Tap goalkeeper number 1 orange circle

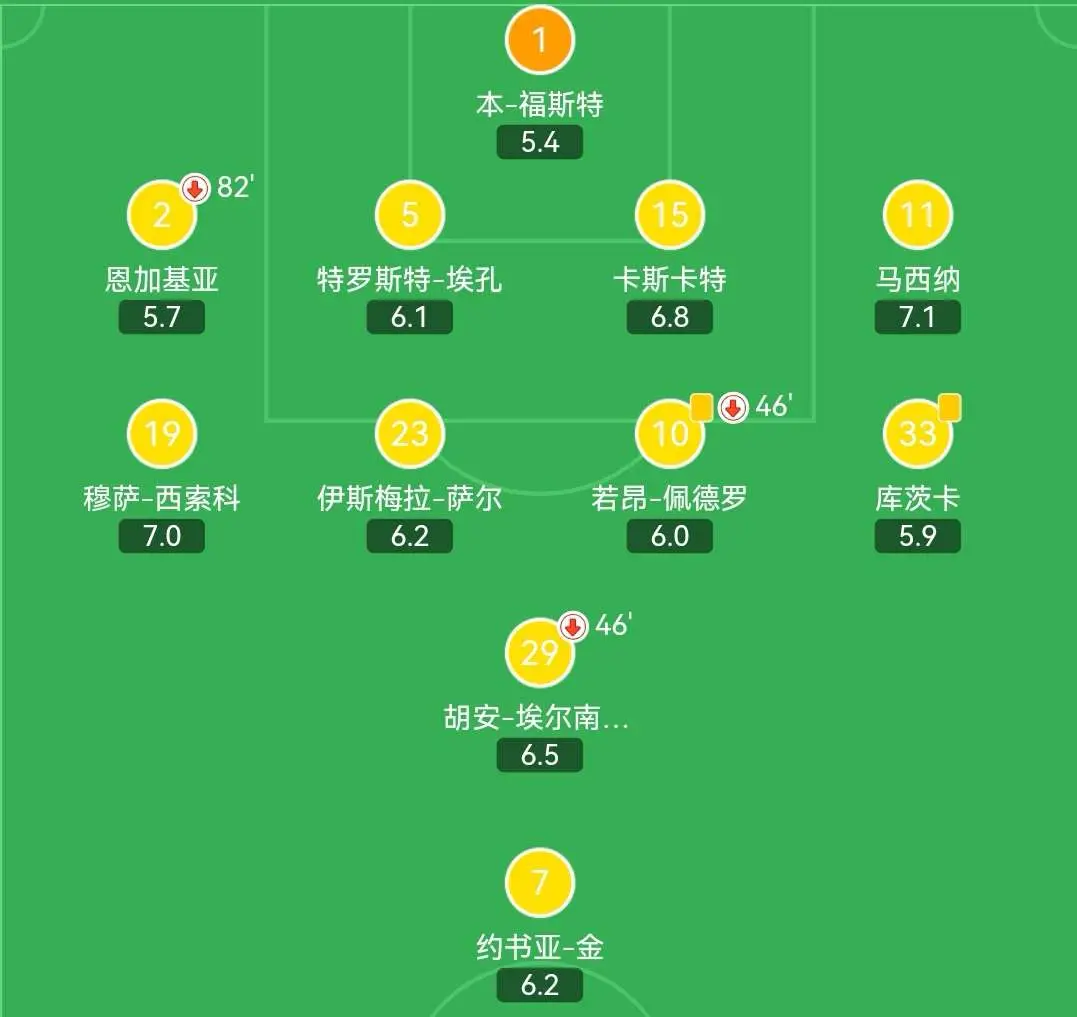point(539,40)
